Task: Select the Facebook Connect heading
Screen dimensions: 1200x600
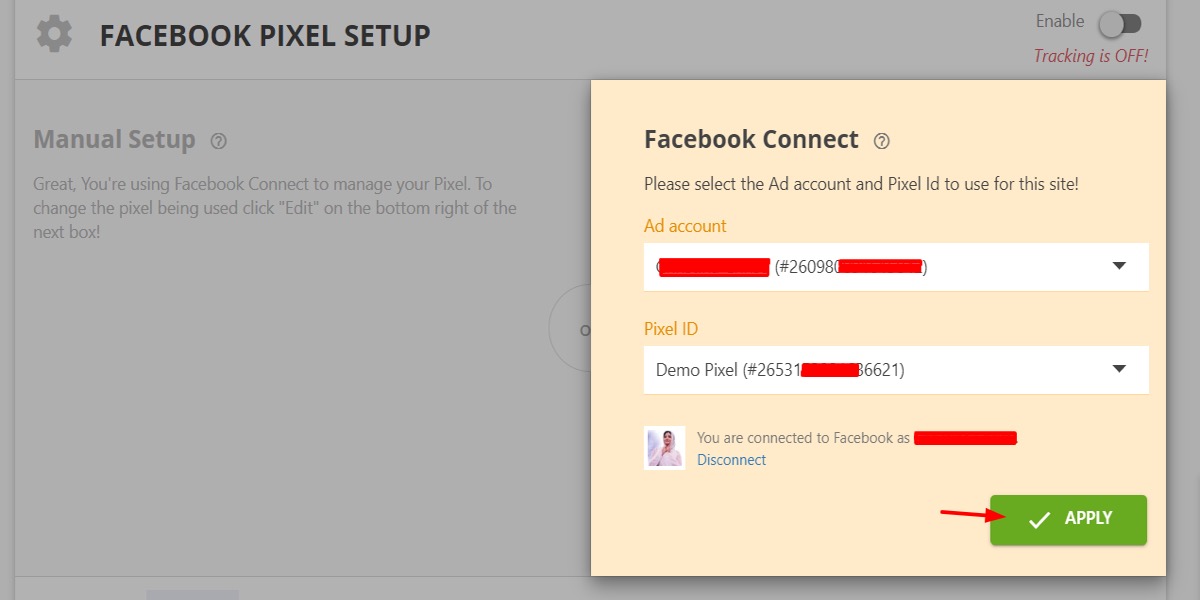Action: (751, 140)
